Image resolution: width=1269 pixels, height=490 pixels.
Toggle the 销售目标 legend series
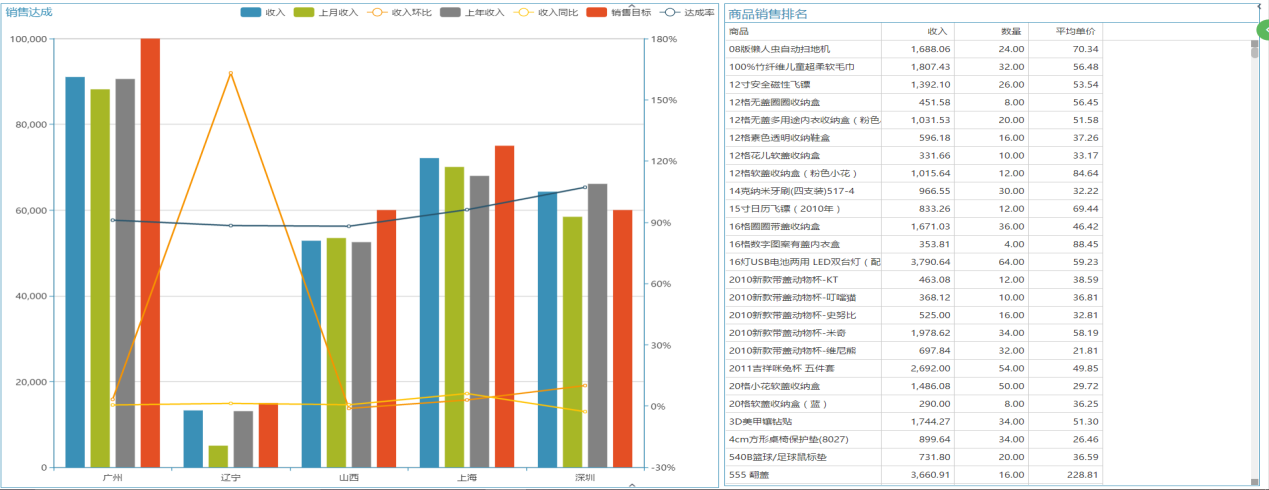click(618, 12)
